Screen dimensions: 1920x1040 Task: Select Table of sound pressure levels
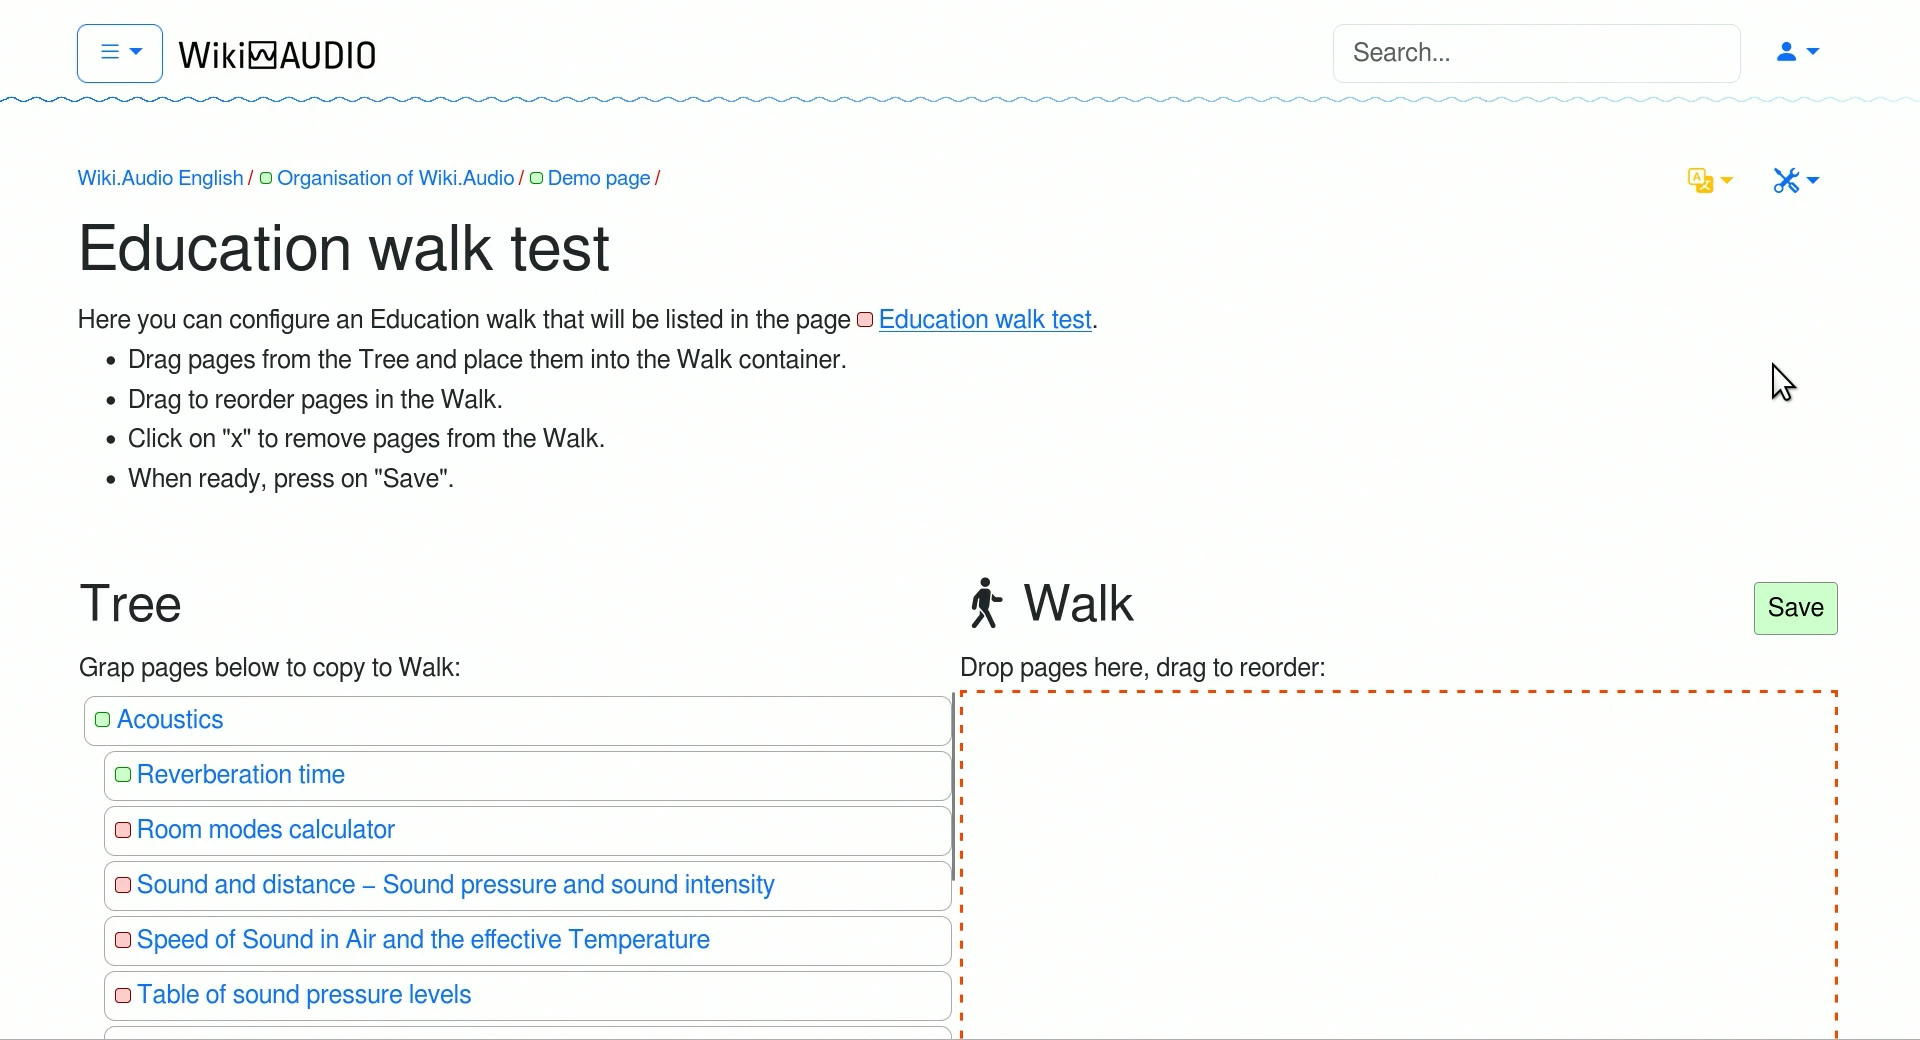tap(304, 996)
